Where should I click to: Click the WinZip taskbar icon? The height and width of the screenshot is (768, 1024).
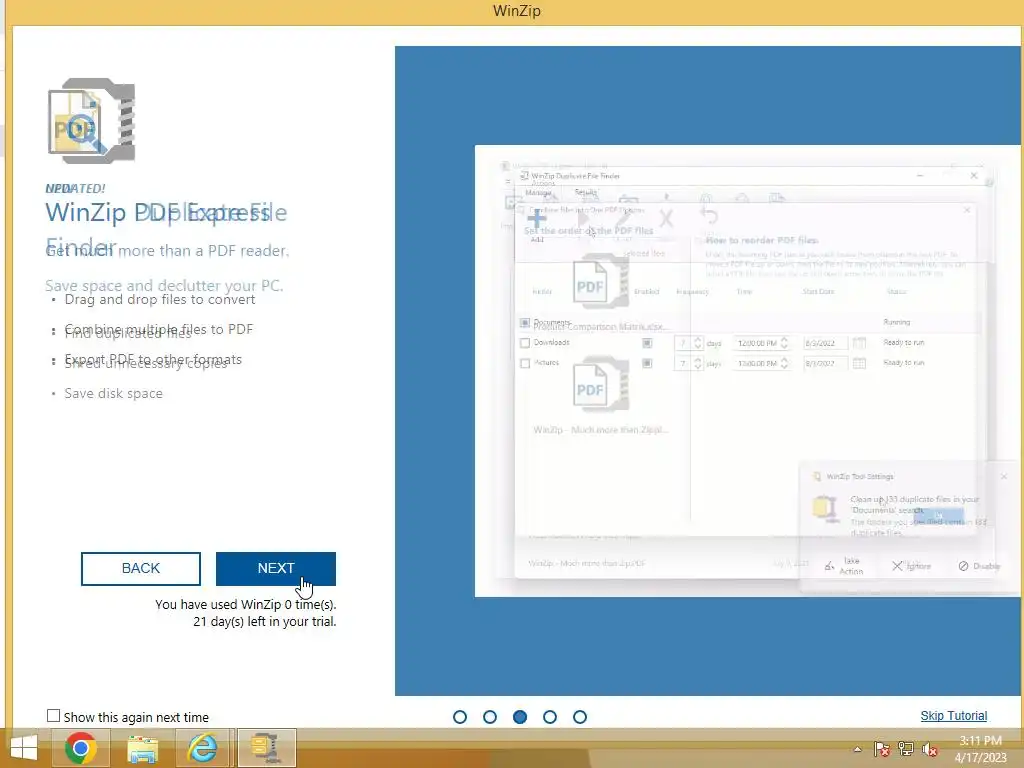tap(266, 748)
